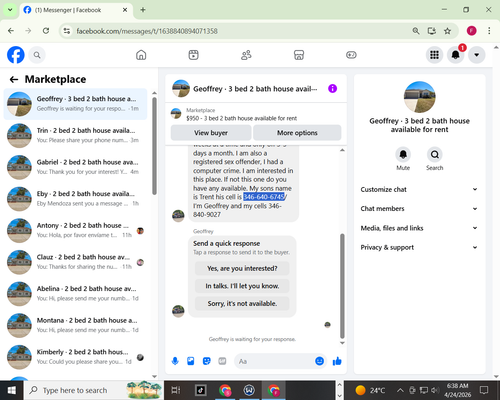Open the Marketplace storefront icon
The width and height of the screenshot is (500, 400).
point(299,55)
